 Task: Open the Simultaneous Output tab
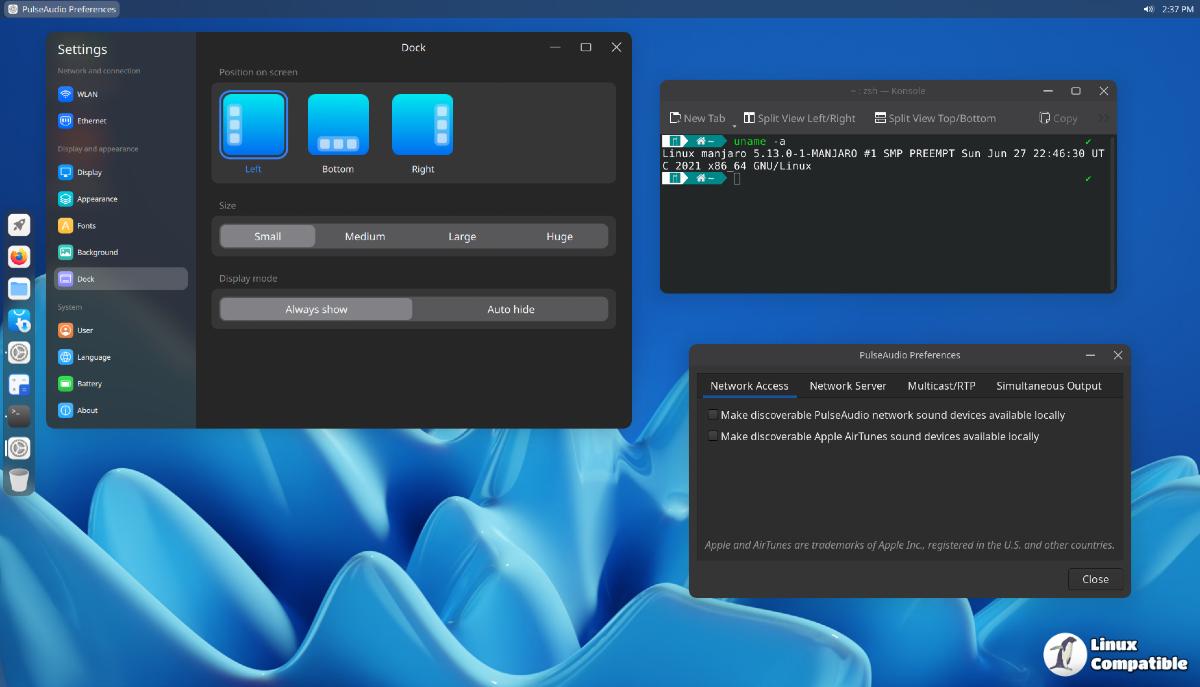click(x=1048, y=386)
